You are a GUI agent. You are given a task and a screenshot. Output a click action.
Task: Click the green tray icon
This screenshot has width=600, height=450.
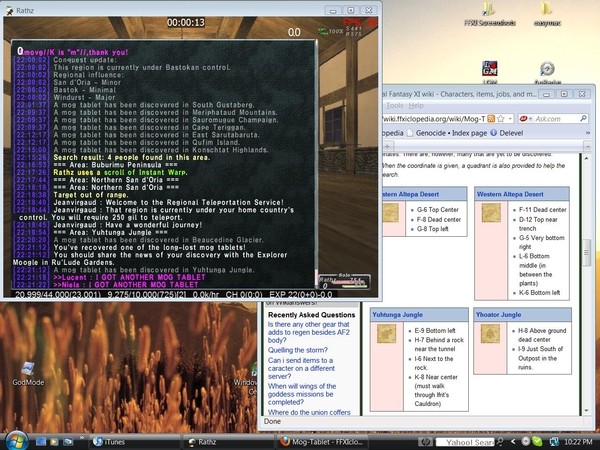point(538,442)
